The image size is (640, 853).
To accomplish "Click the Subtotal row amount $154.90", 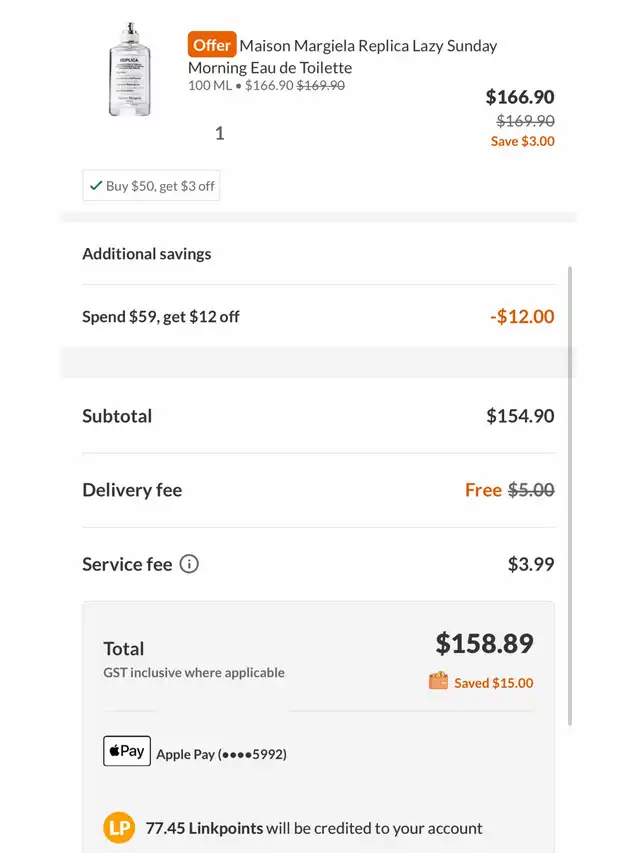I will 520,416.
